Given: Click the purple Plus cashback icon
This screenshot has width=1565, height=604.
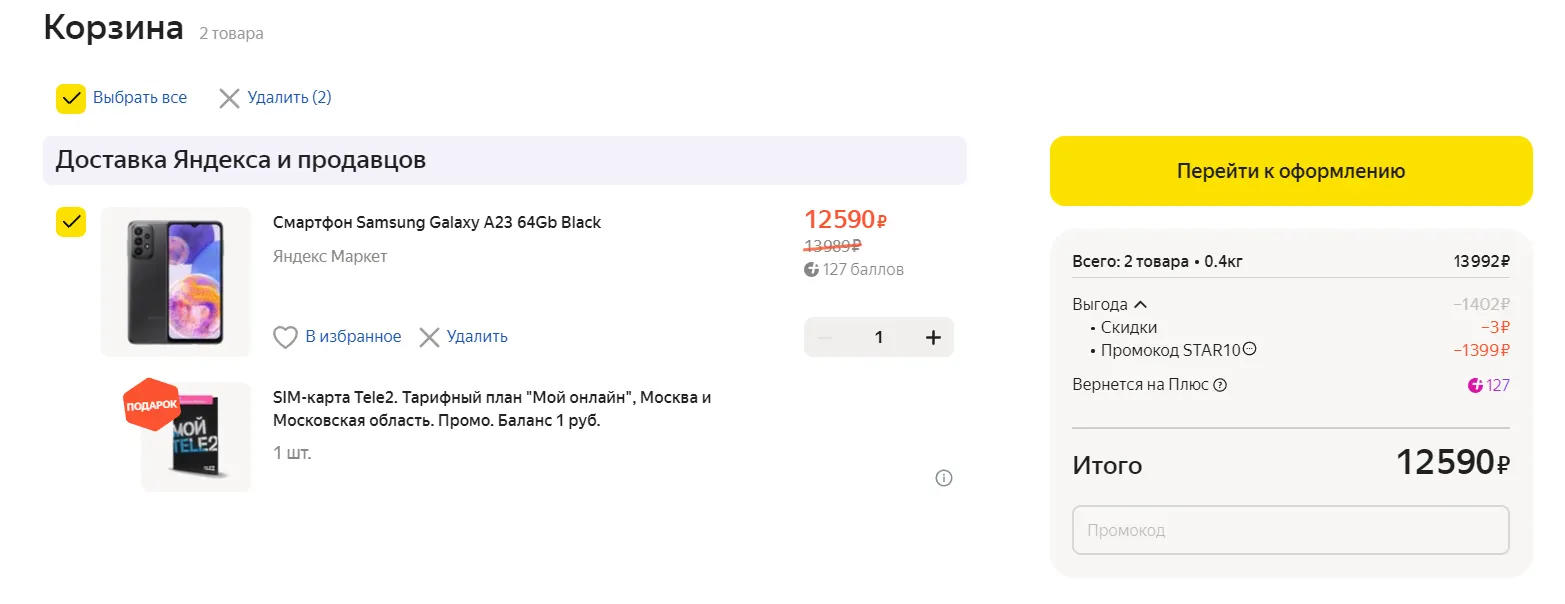Looking at the screenshot, I should 1475,385.
